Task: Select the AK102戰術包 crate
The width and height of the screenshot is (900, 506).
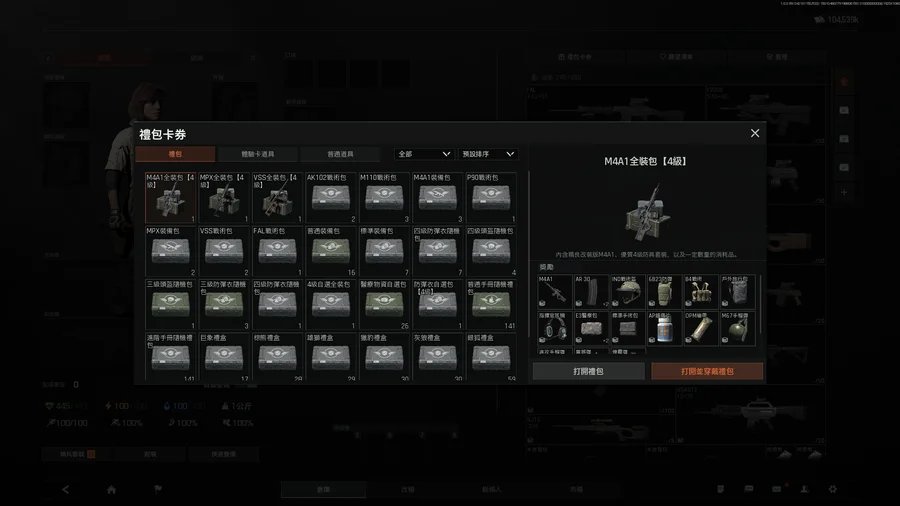Action: pos(331,197)
